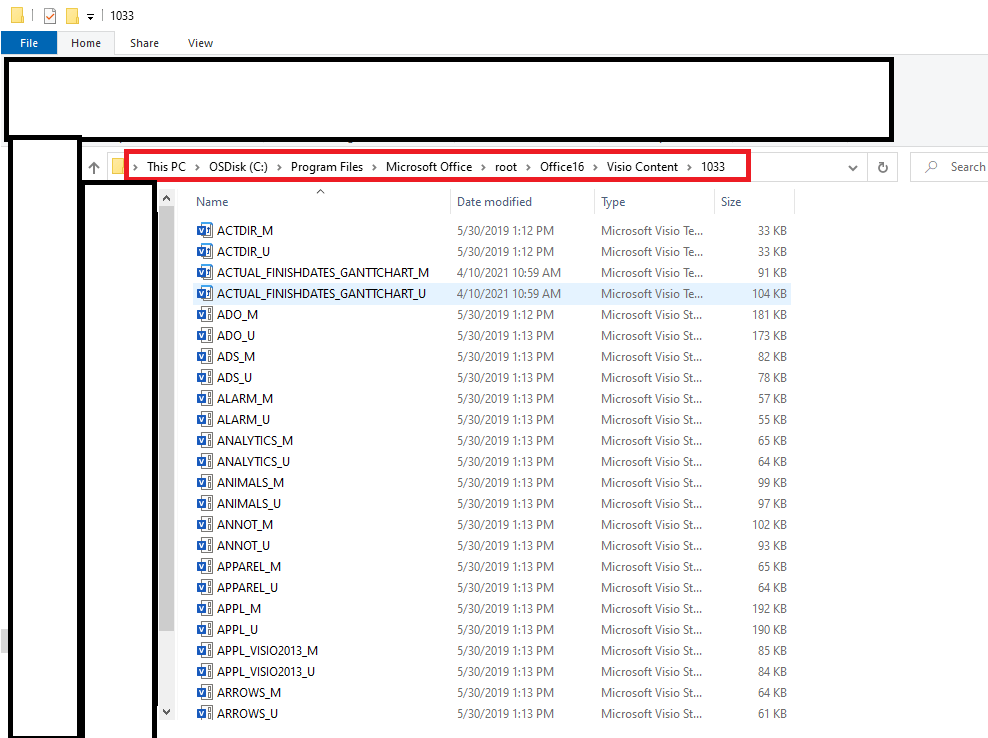Screen dimensions: 988x738
Task: Select the ACTUAL_FINISHDATES_GANTTCHART_M file icon
Action: click(x=204, y=272)
